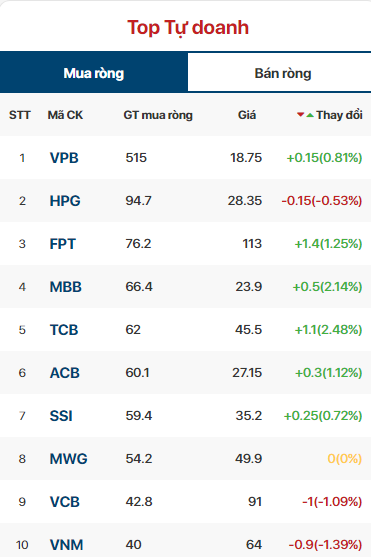Click the Mã CK column header
371x557 pixels.
click(65, 115)
